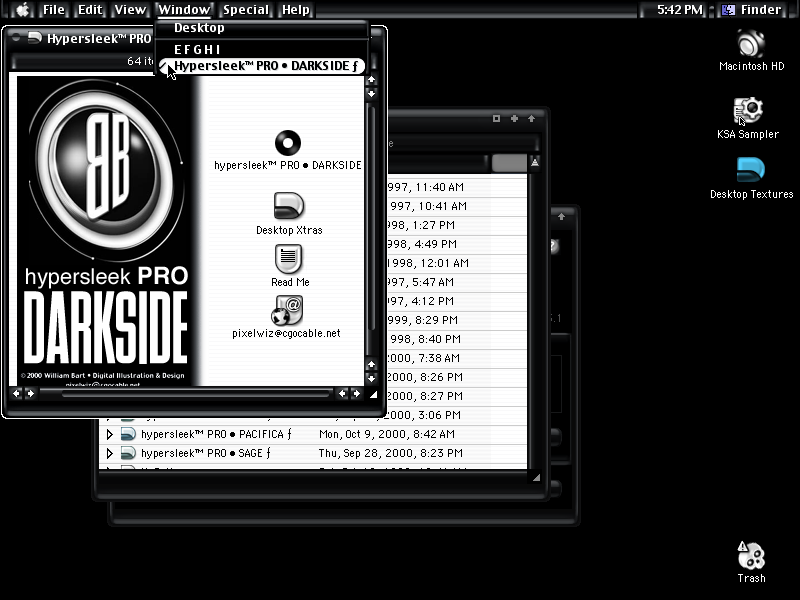Image resolution: width=800 pixels, height=600 pixels.
Task: Open the Finder application menu
Action: [x=753, y=9]
